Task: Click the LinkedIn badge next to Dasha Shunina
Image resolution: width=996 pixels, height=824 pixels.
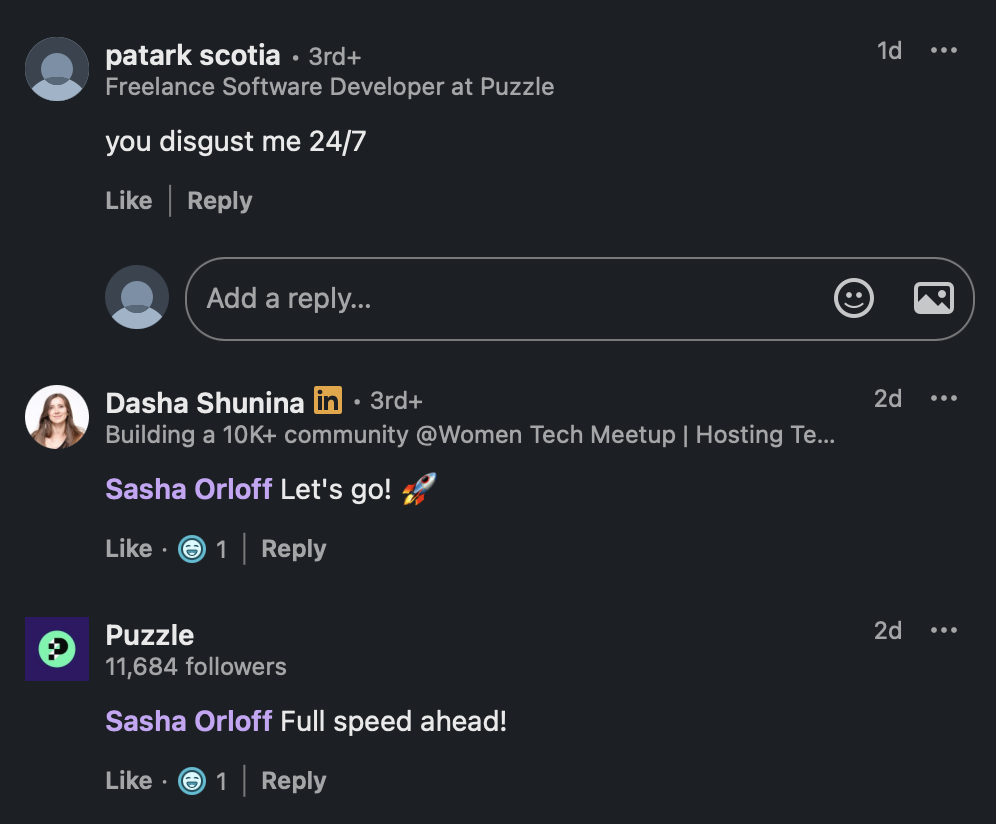Action: pos(328,401)
